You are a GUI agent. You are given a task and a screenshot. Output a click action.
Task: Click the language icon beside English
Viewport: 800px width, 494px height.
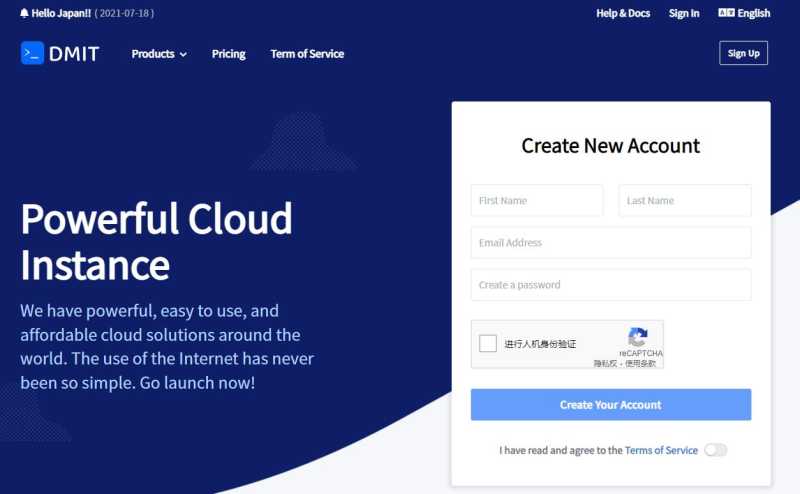[726, 13]
